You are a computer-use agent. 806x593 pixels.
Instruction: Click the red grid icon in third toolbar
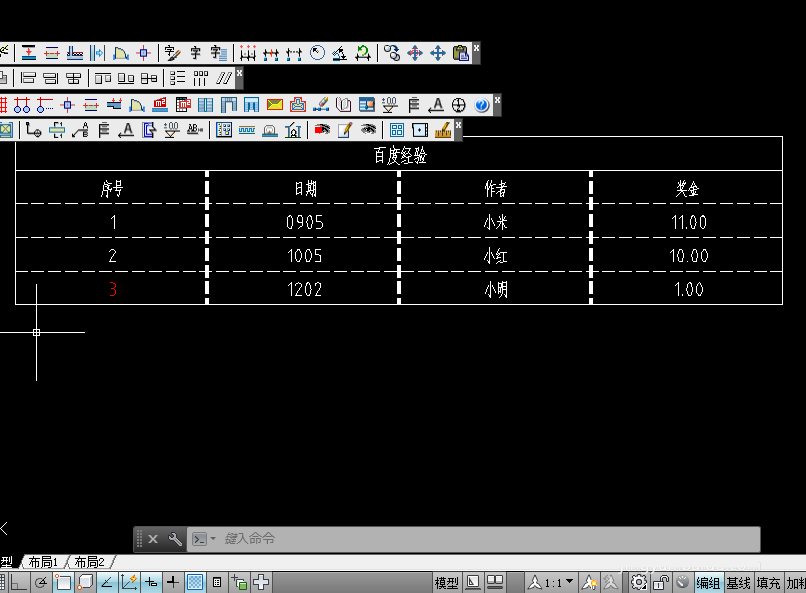click(x=3, y=105)
